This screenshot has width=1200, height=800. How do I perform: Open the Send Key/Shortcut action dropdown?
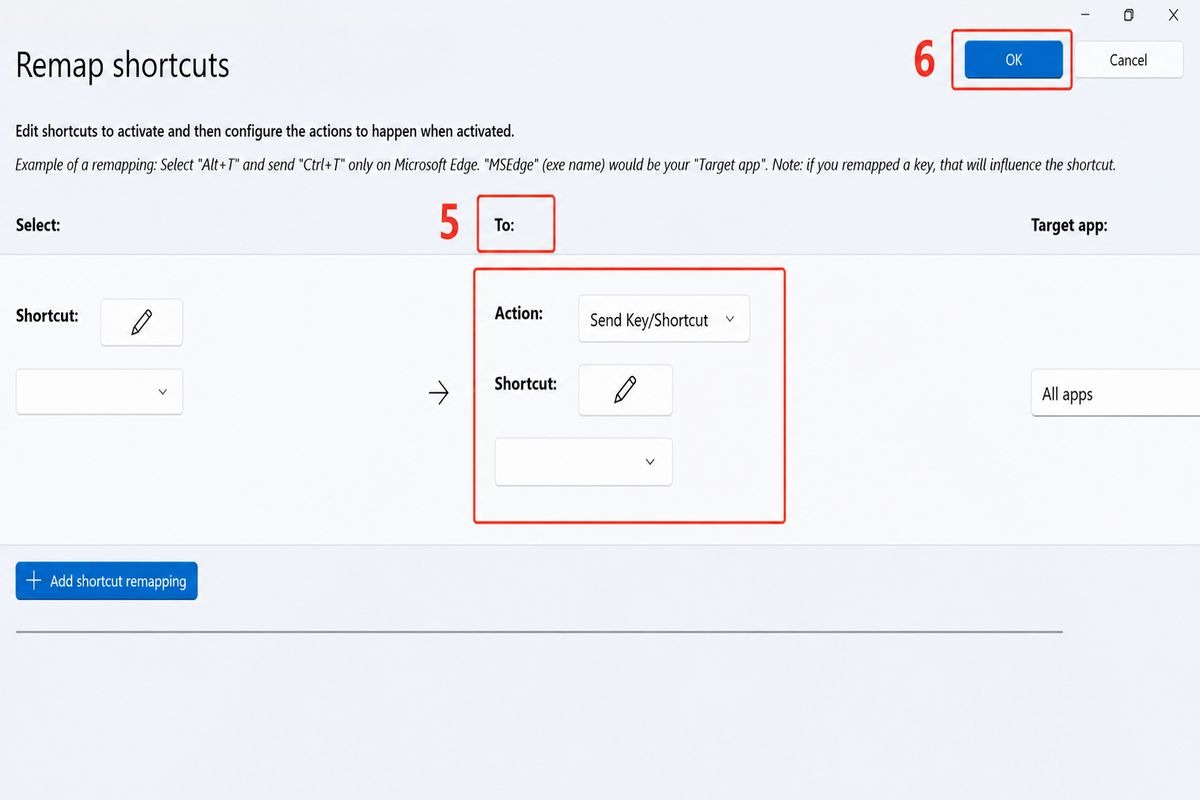point(664,320)
